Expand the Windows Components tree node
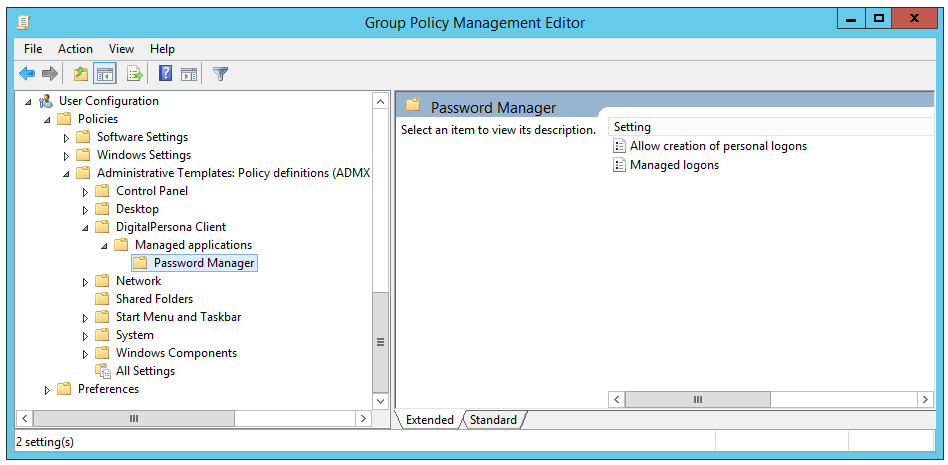The width and height of the screenshot is (948, 465). pyautogui.click(x=86, y=353)
